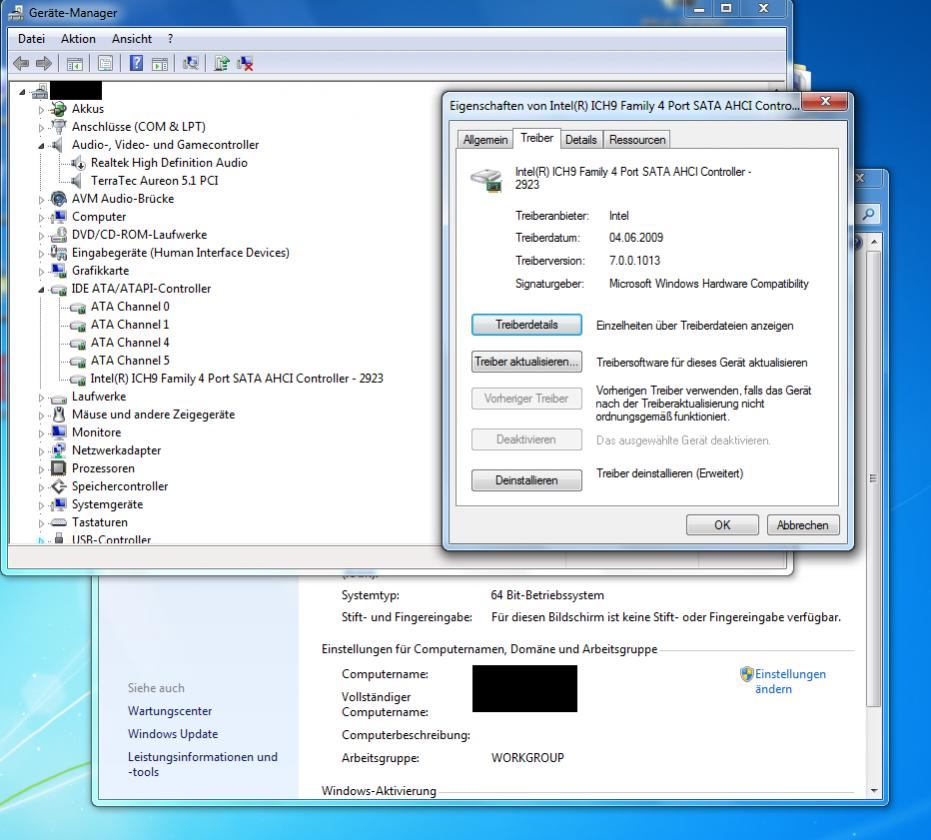Click the Monitore icon
931x840 pixels.
tap(58, 432)
